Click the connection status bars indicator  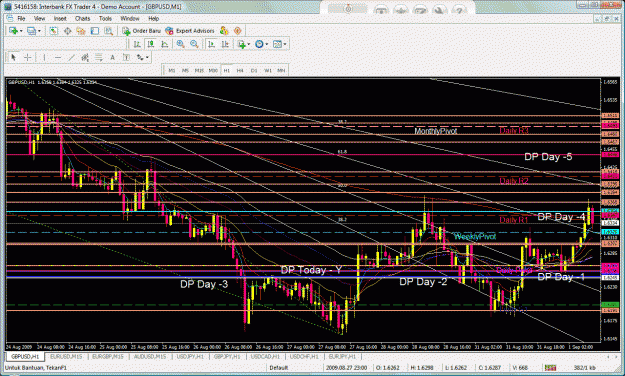pyautogui.click(x=551, y=368)
